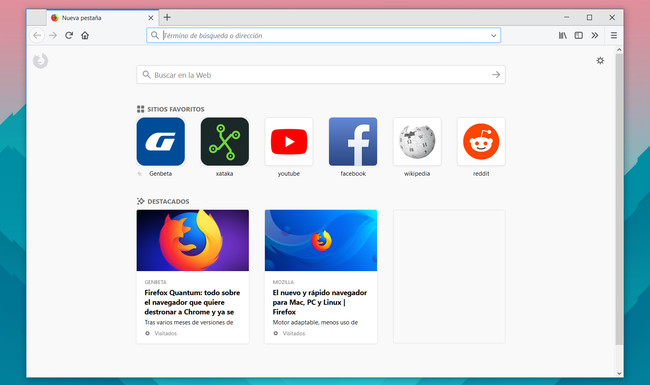The image size is (650, 385).
Task: Focus the address bar search field
Action: [324, 36]
